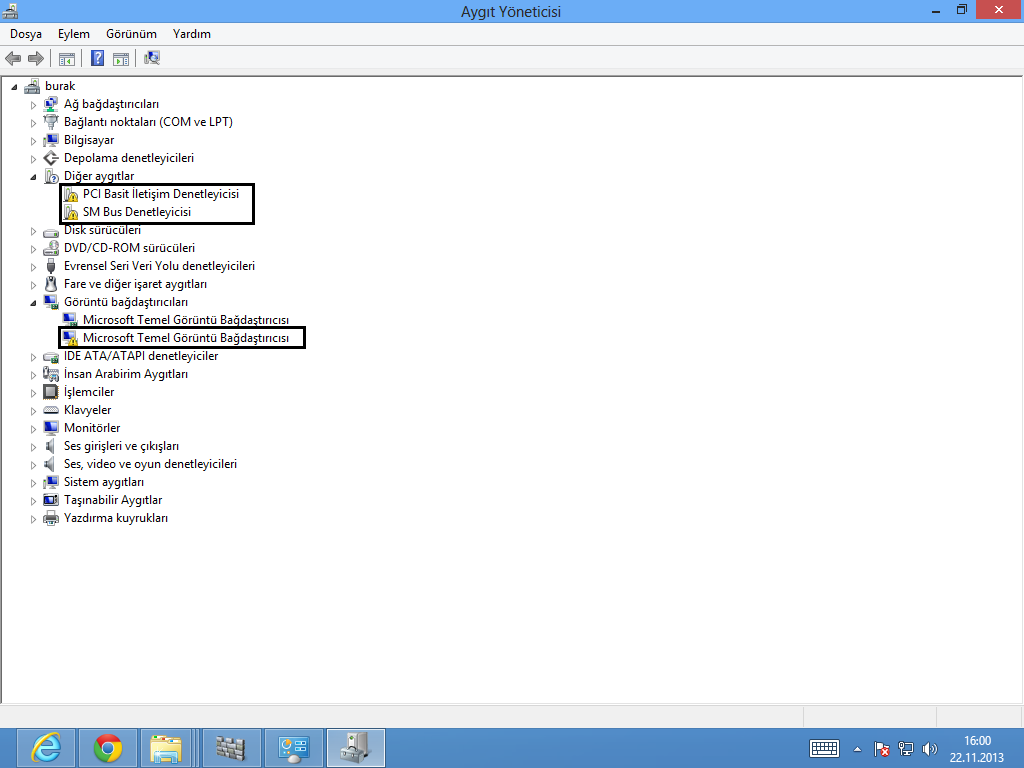1024x768 pixels.
Task: Click the volume speaker tray icon
Action: (x=929, y=748)
